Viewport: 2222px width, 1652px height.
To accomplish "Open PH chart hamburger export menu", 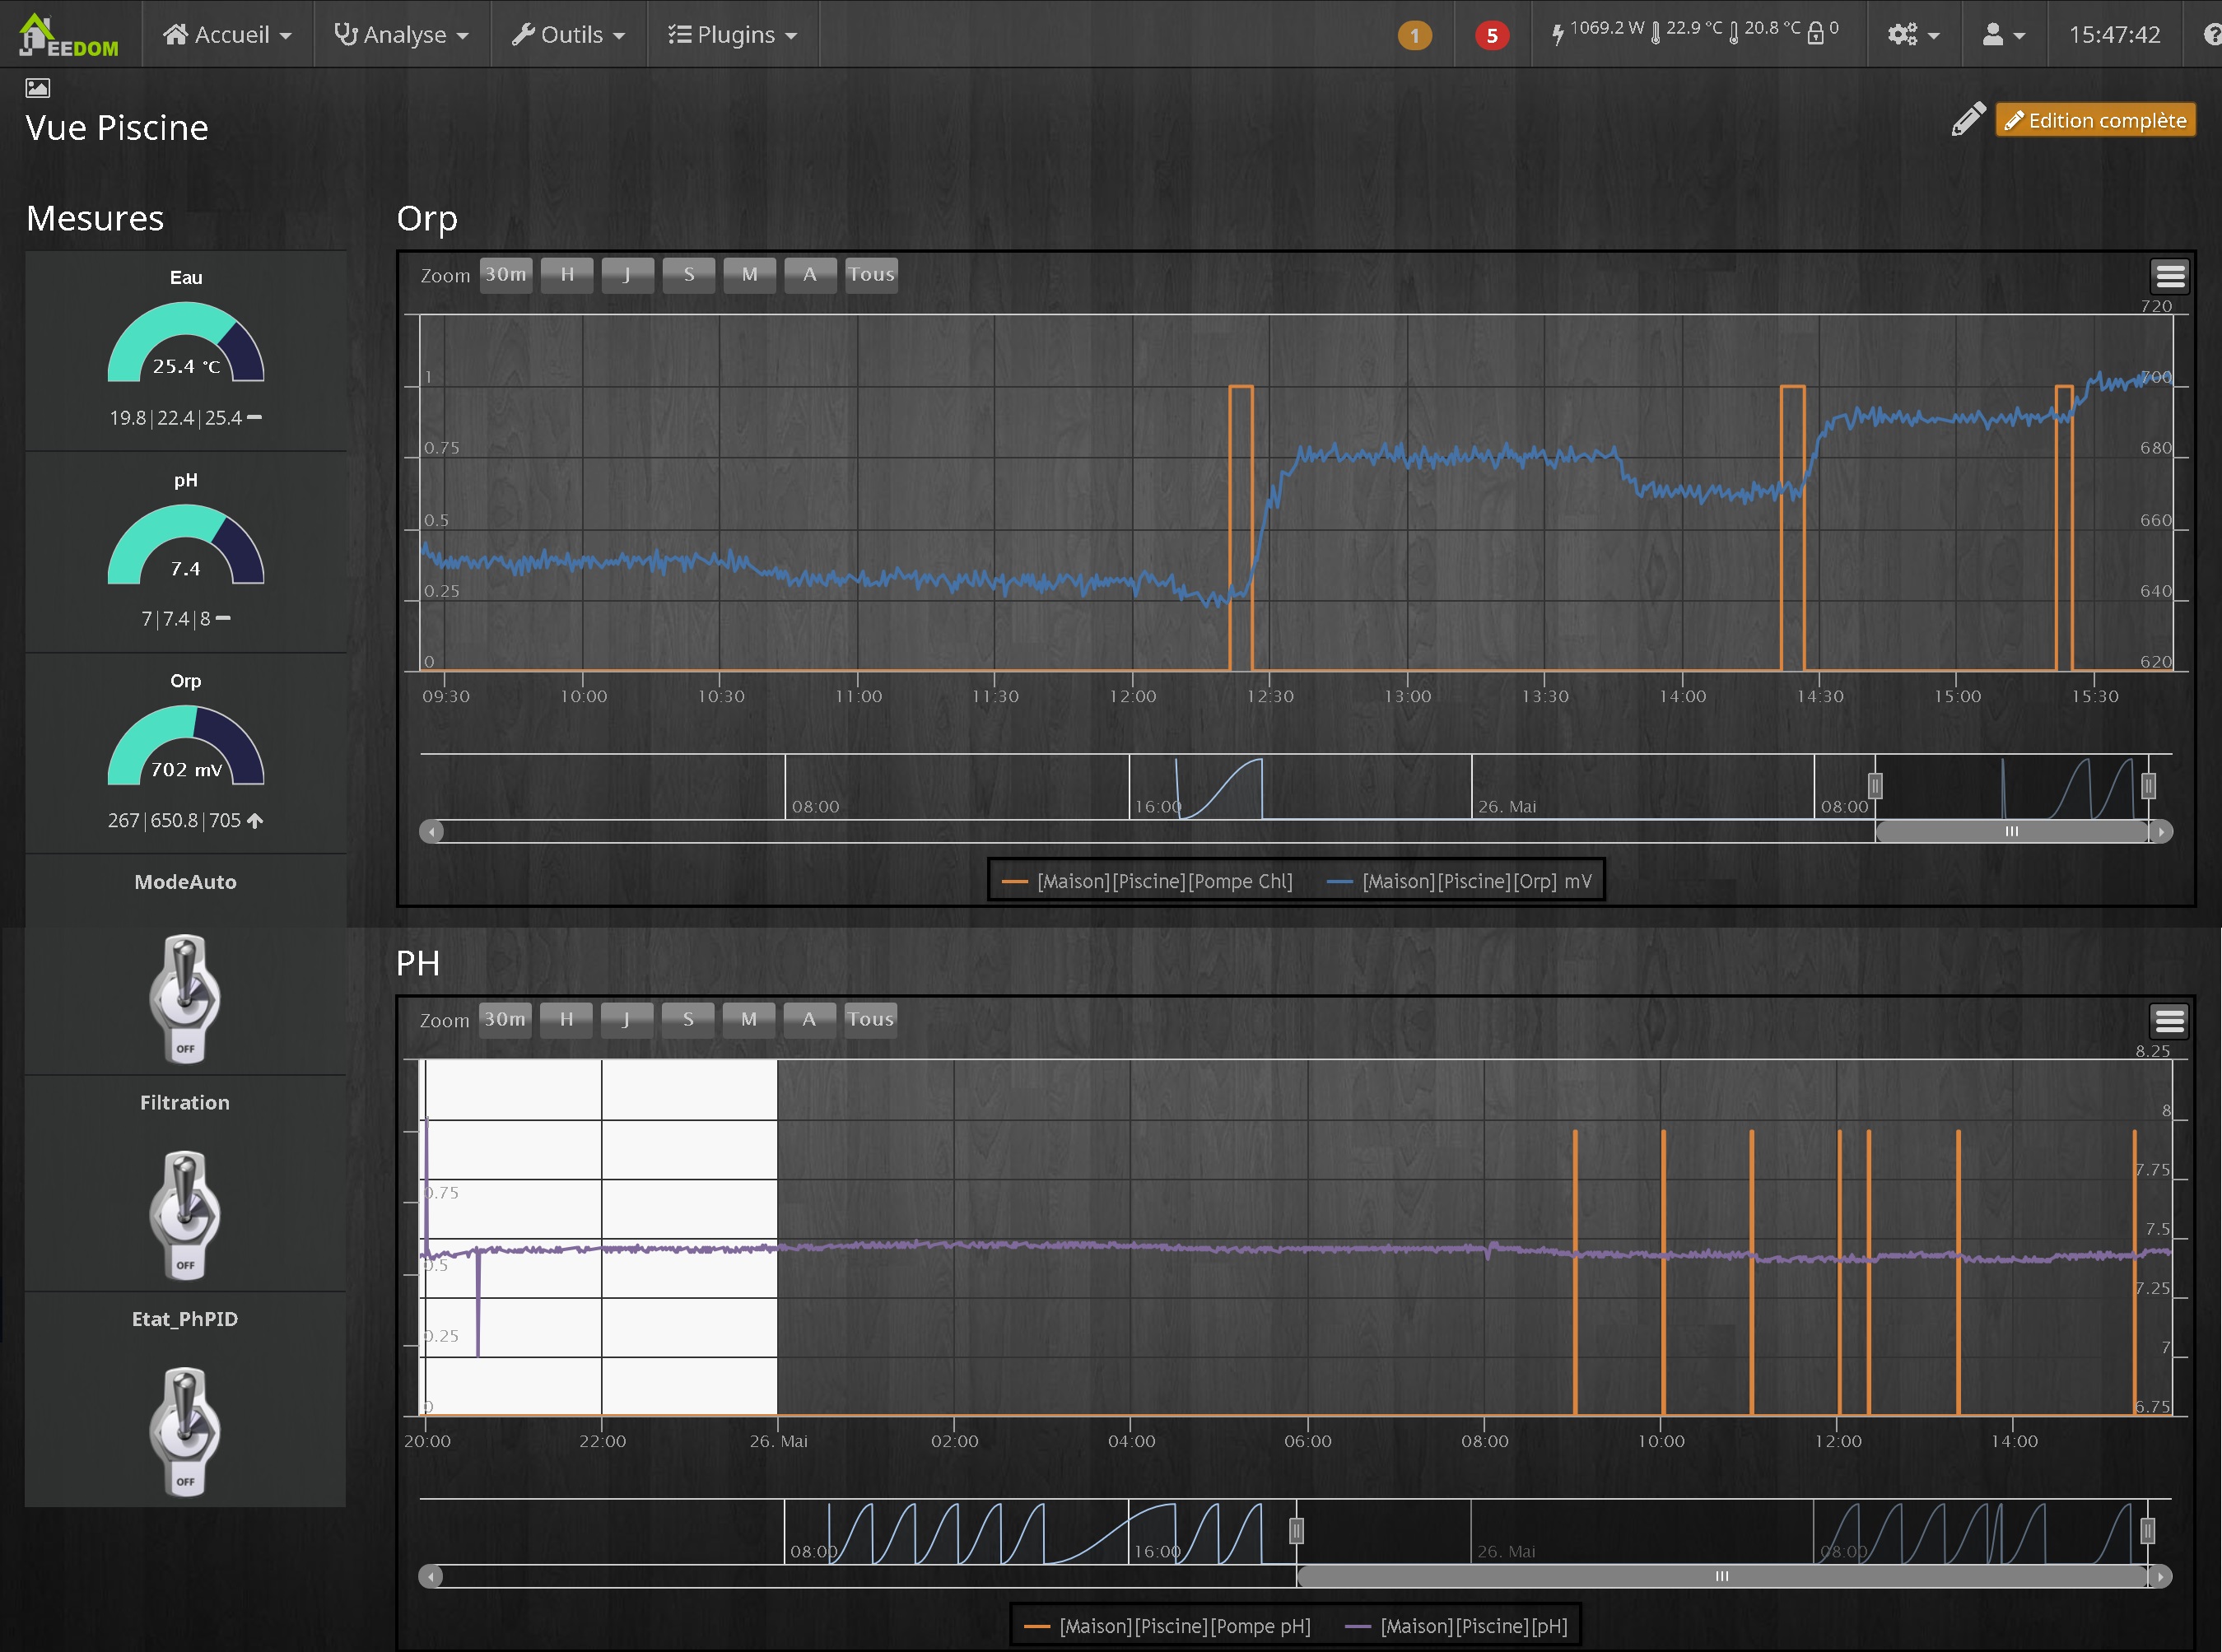I will pyautogui.click(x=2169, y=1021).
